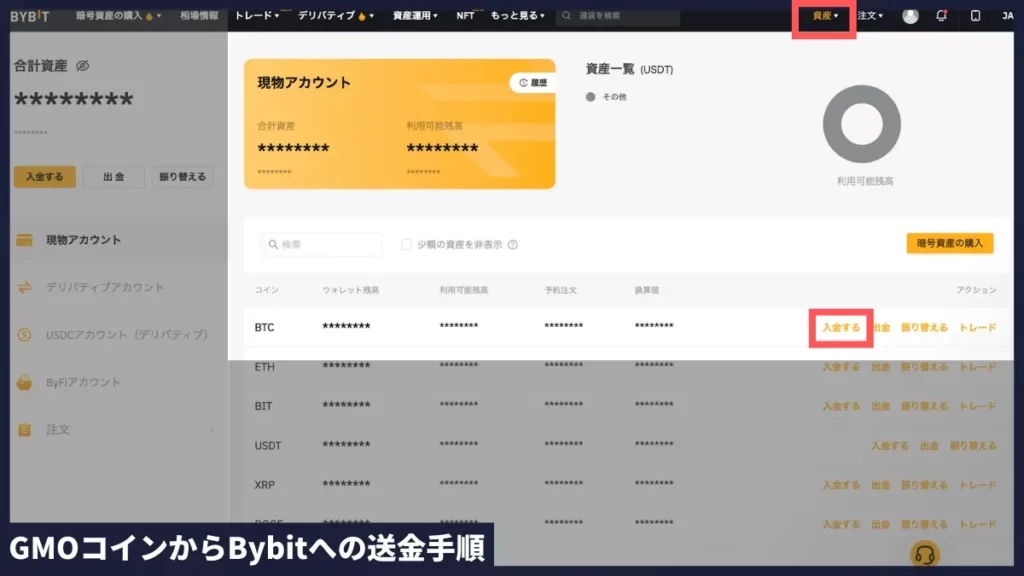Screen dimensions: 1024x576
Task: Open the NFT menu item
Action: 466,16
